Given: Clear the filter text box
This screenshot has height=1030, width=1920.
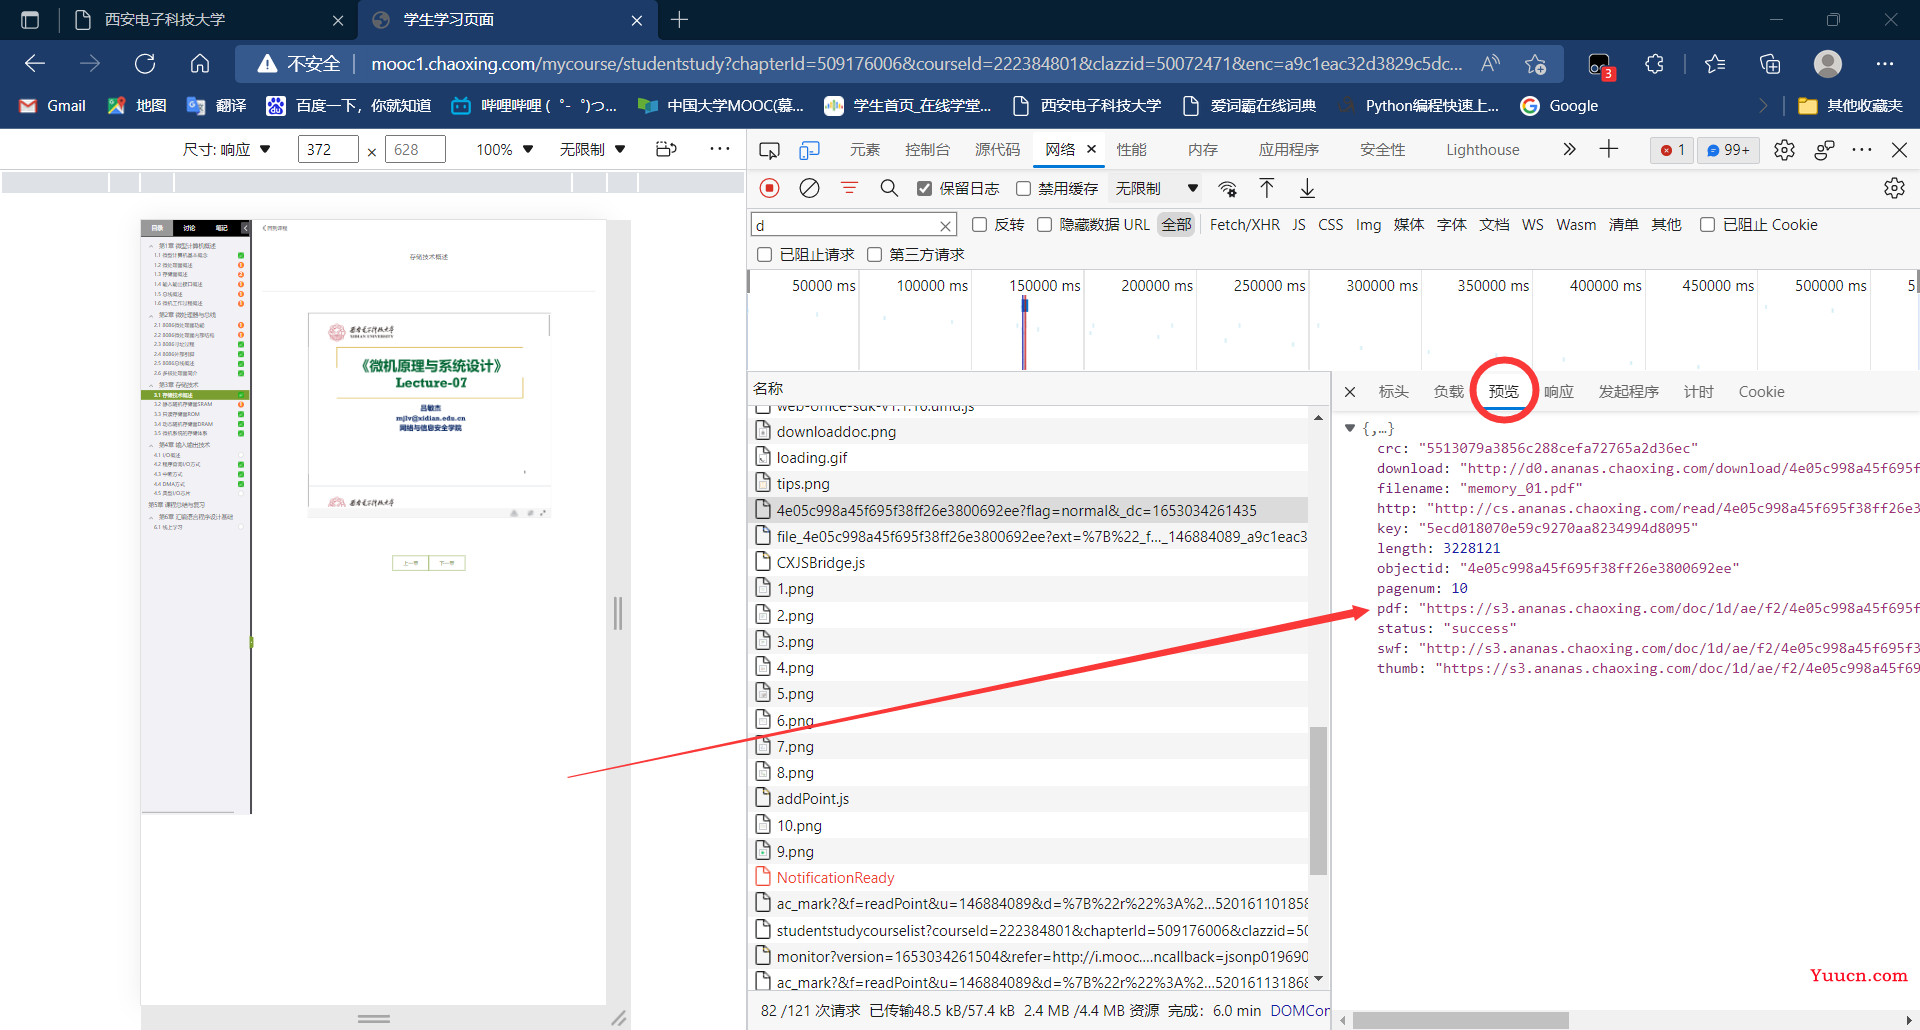Looking at the screenshot, I should coord(945,225).
